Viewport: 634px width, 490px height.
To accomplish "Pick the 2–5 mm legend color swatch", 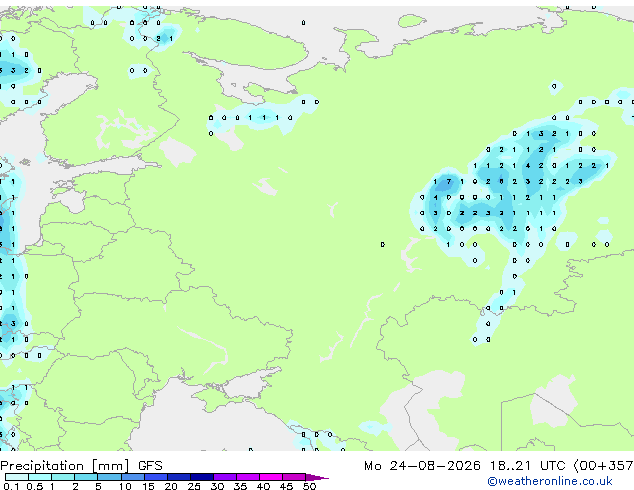I will click(x=86, y=477).
